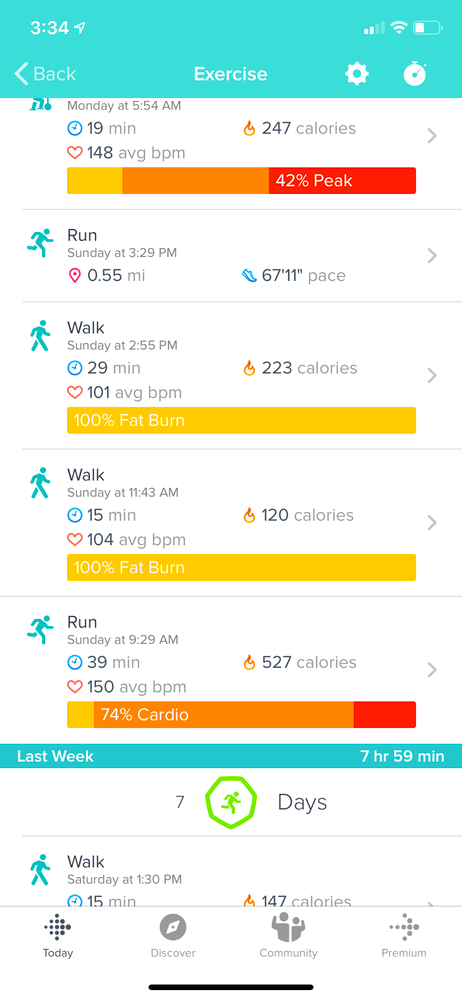The width and height of the screenshot is (462, 999).
Task: Tap the walking icon for Saturday 1:30 PM walk
Action: (40, 870)
